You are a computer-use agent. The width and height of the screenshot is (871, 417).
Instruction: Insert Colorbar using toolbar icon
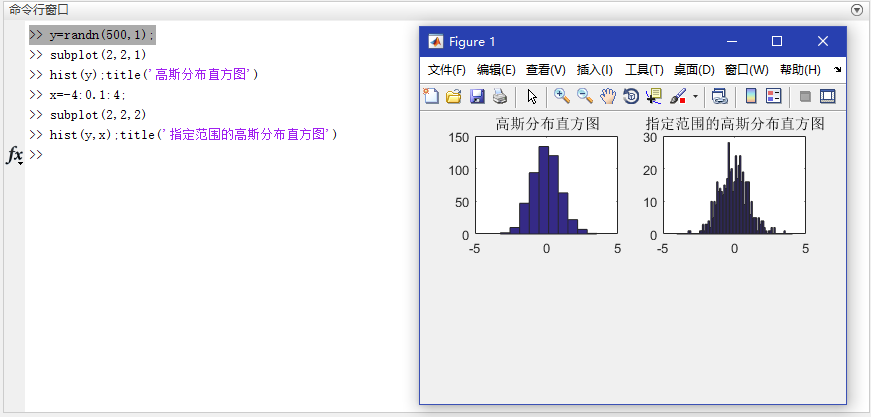tap(750, 97)
